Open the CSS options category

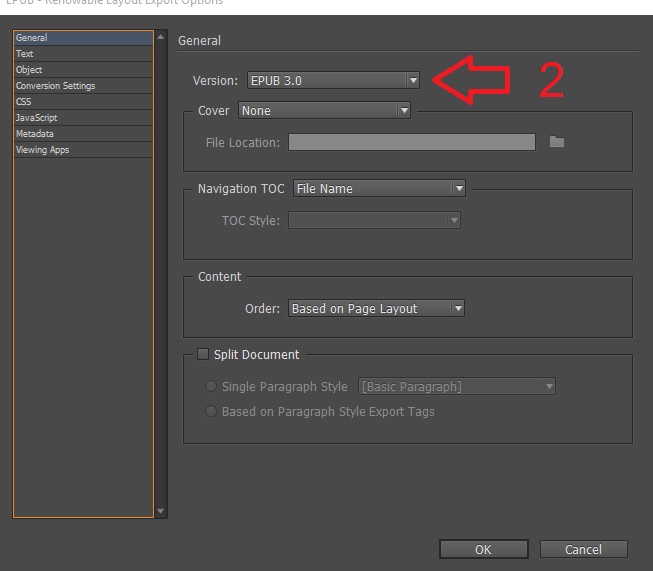pyautogui.click(x=83, y=102)
